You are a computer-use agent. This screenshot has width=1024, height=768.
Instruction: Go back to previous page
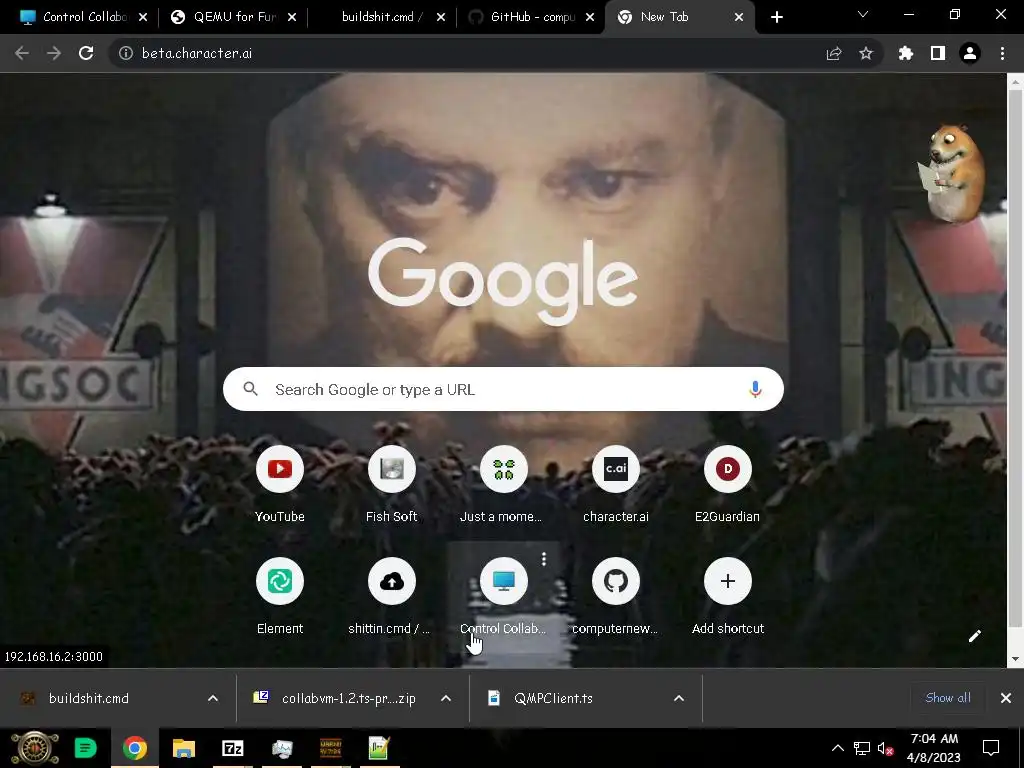point(22,53)
